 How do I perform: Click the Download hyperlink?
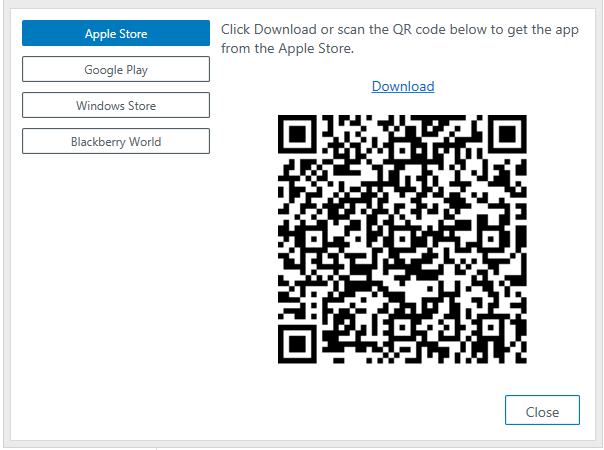pos(403,86)
